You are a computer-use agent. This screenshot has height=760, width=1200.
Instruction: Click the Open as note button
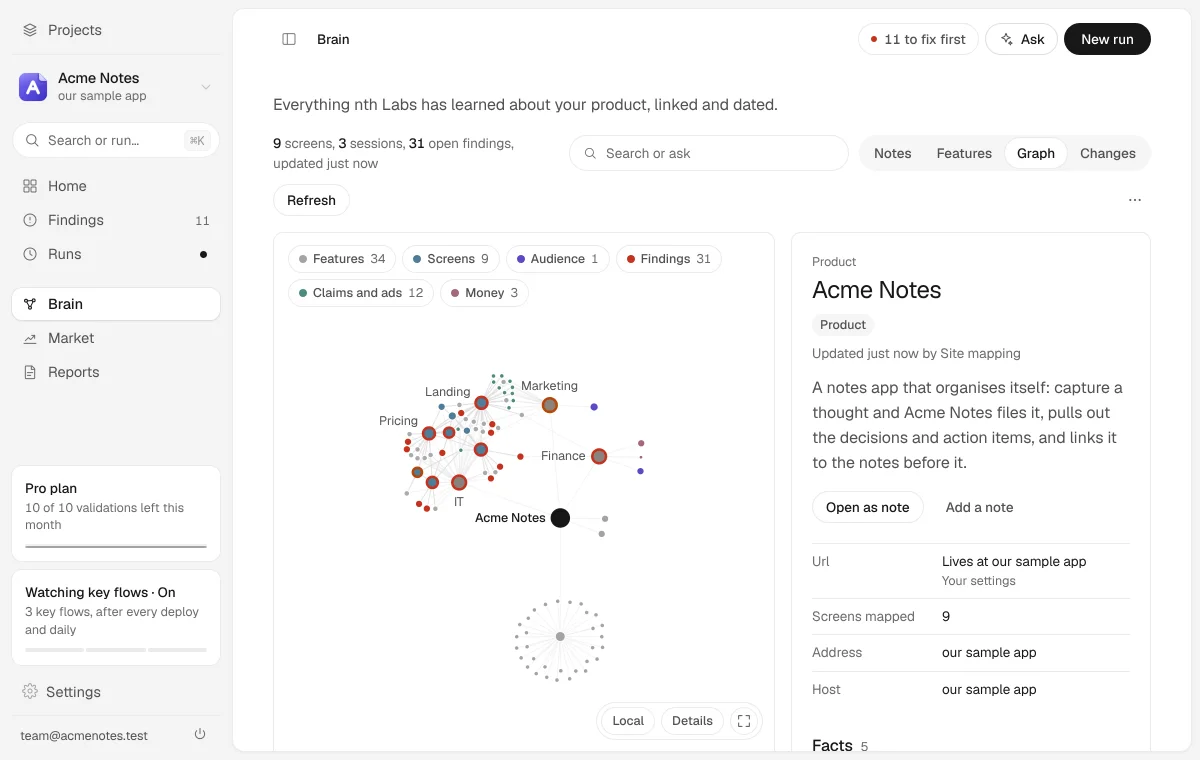coord(868,507)
